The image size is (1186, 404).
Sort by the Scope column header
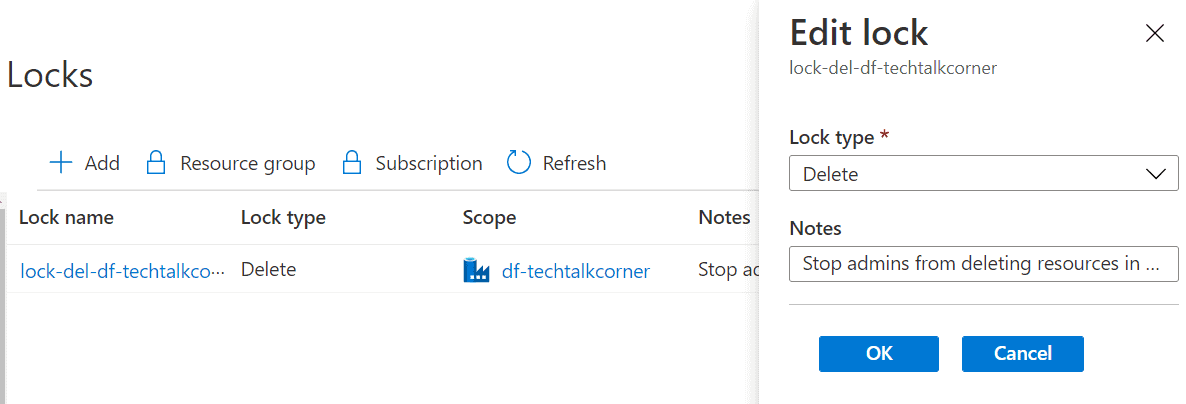pos(489,218)
